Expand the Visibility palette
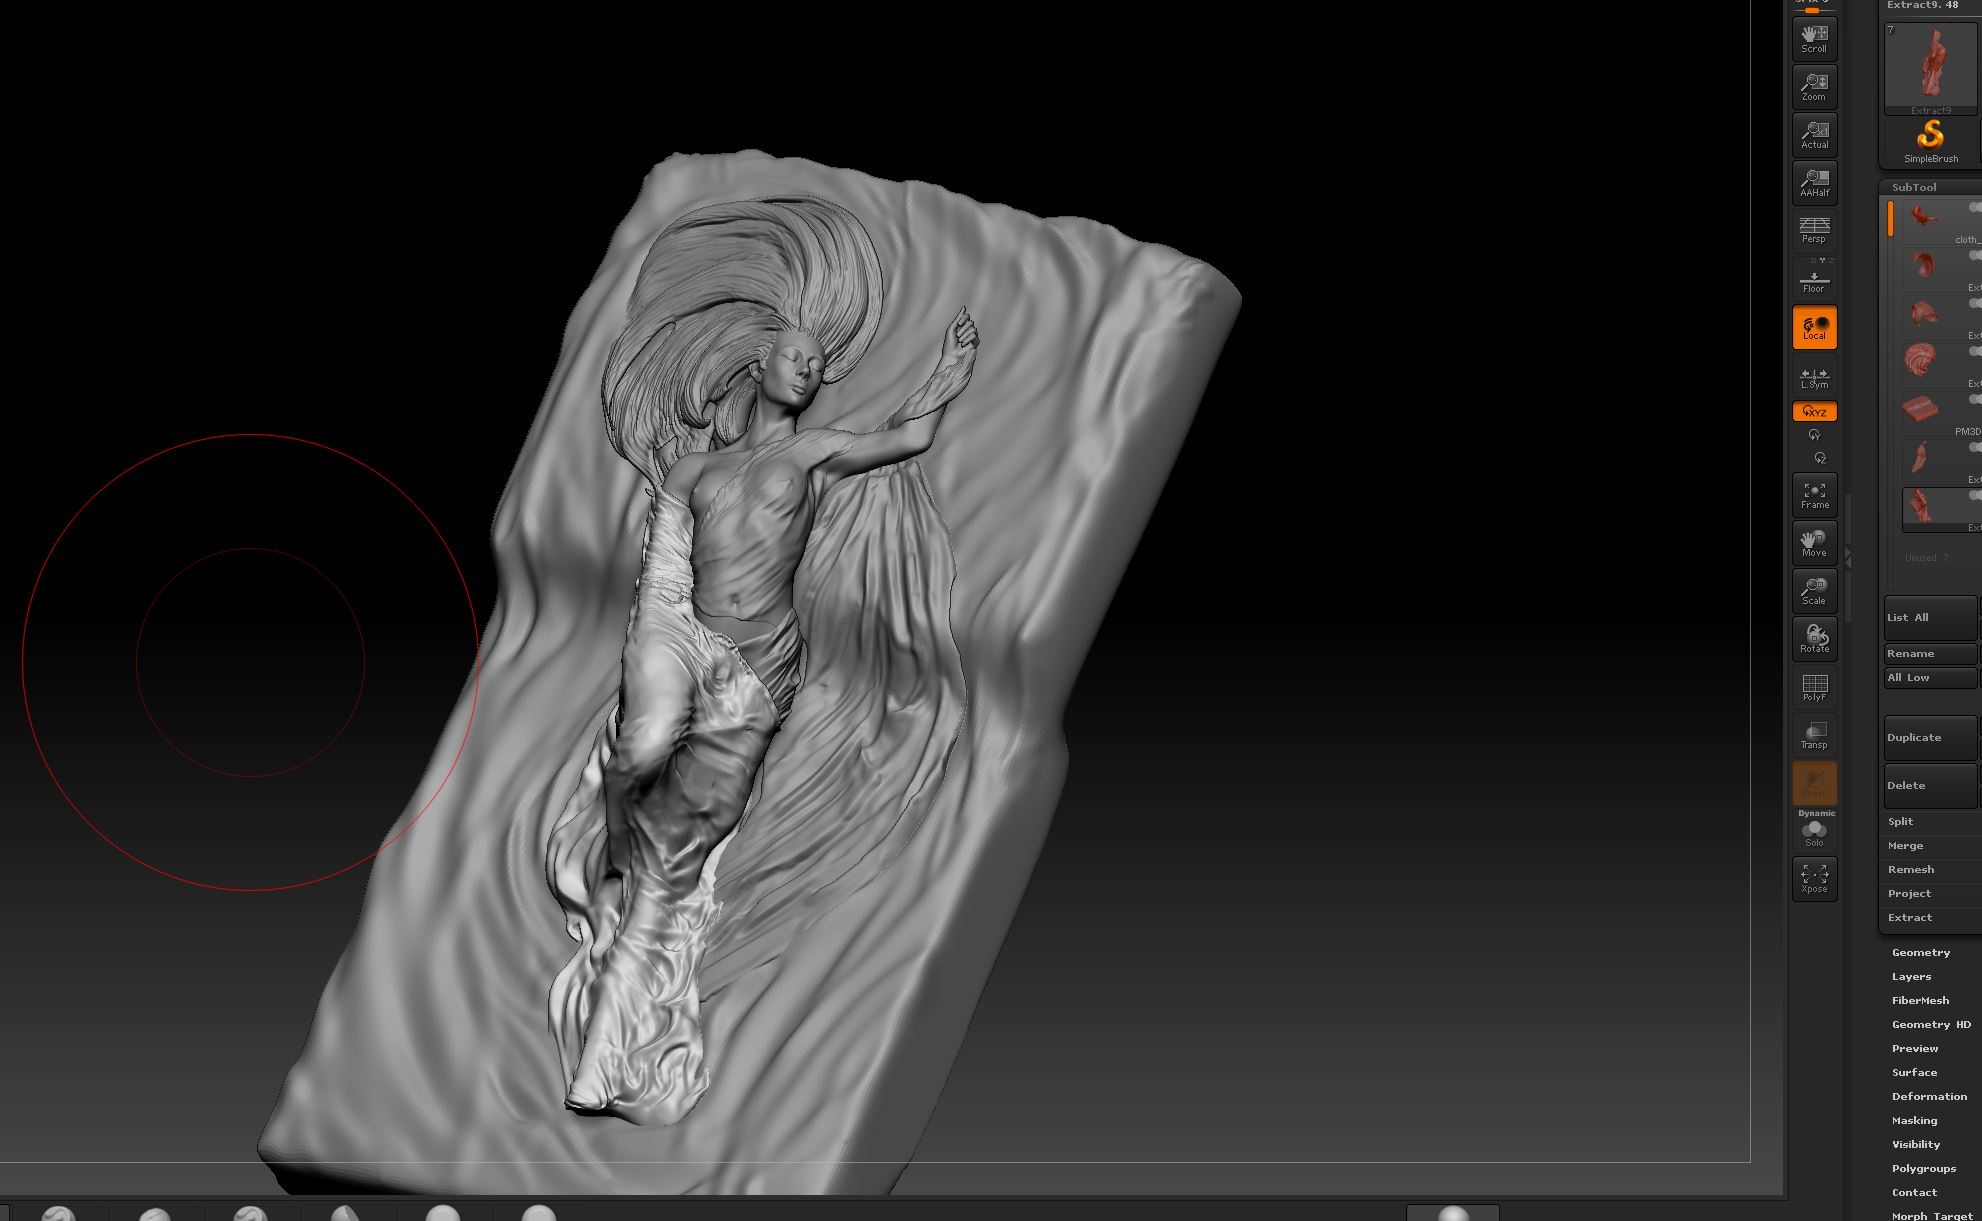 (1916, 1145)
